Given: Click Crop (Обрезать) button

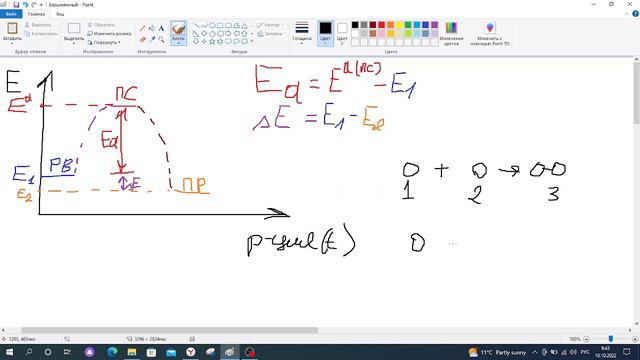Looking at the screenshot, I should [x=101, y=25].
